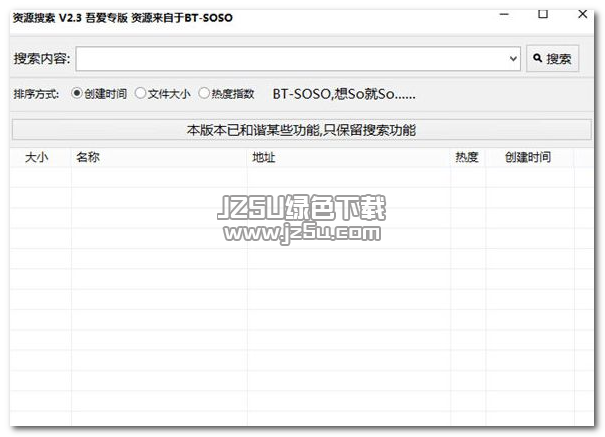Screen dimensions: 605x437
Task: Maximize the 资源搜索 window
Action: point(543,15)
